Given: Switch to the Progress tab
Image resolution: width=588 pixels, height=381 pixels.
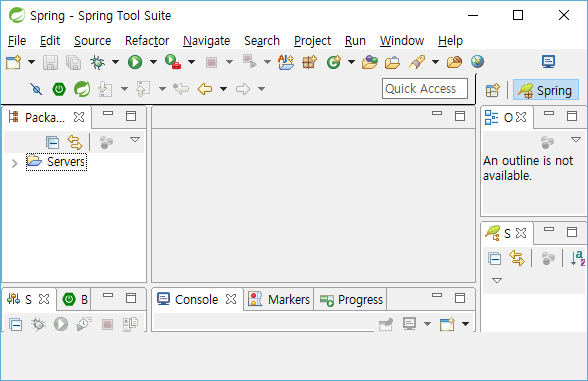Looking at the screenshot, I should point(351,299).
